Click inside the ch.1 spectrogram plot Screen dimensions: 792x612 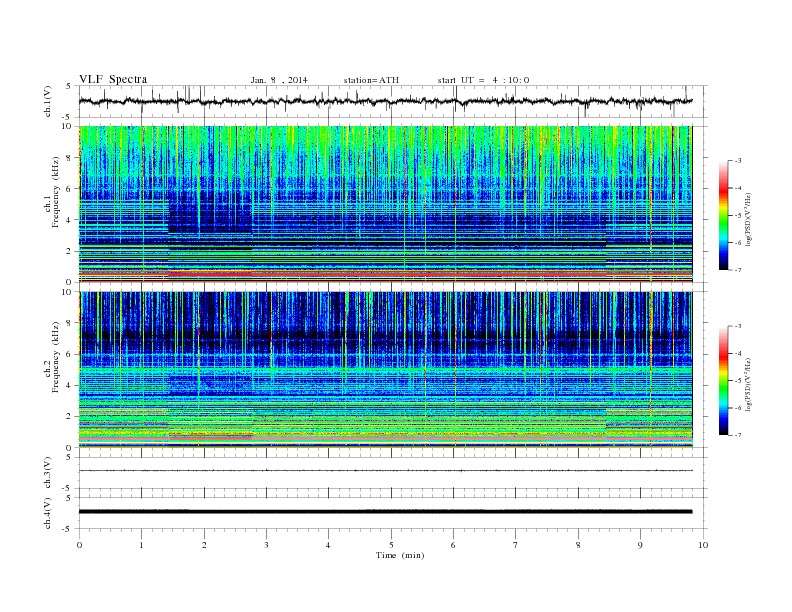pos(386,204)
